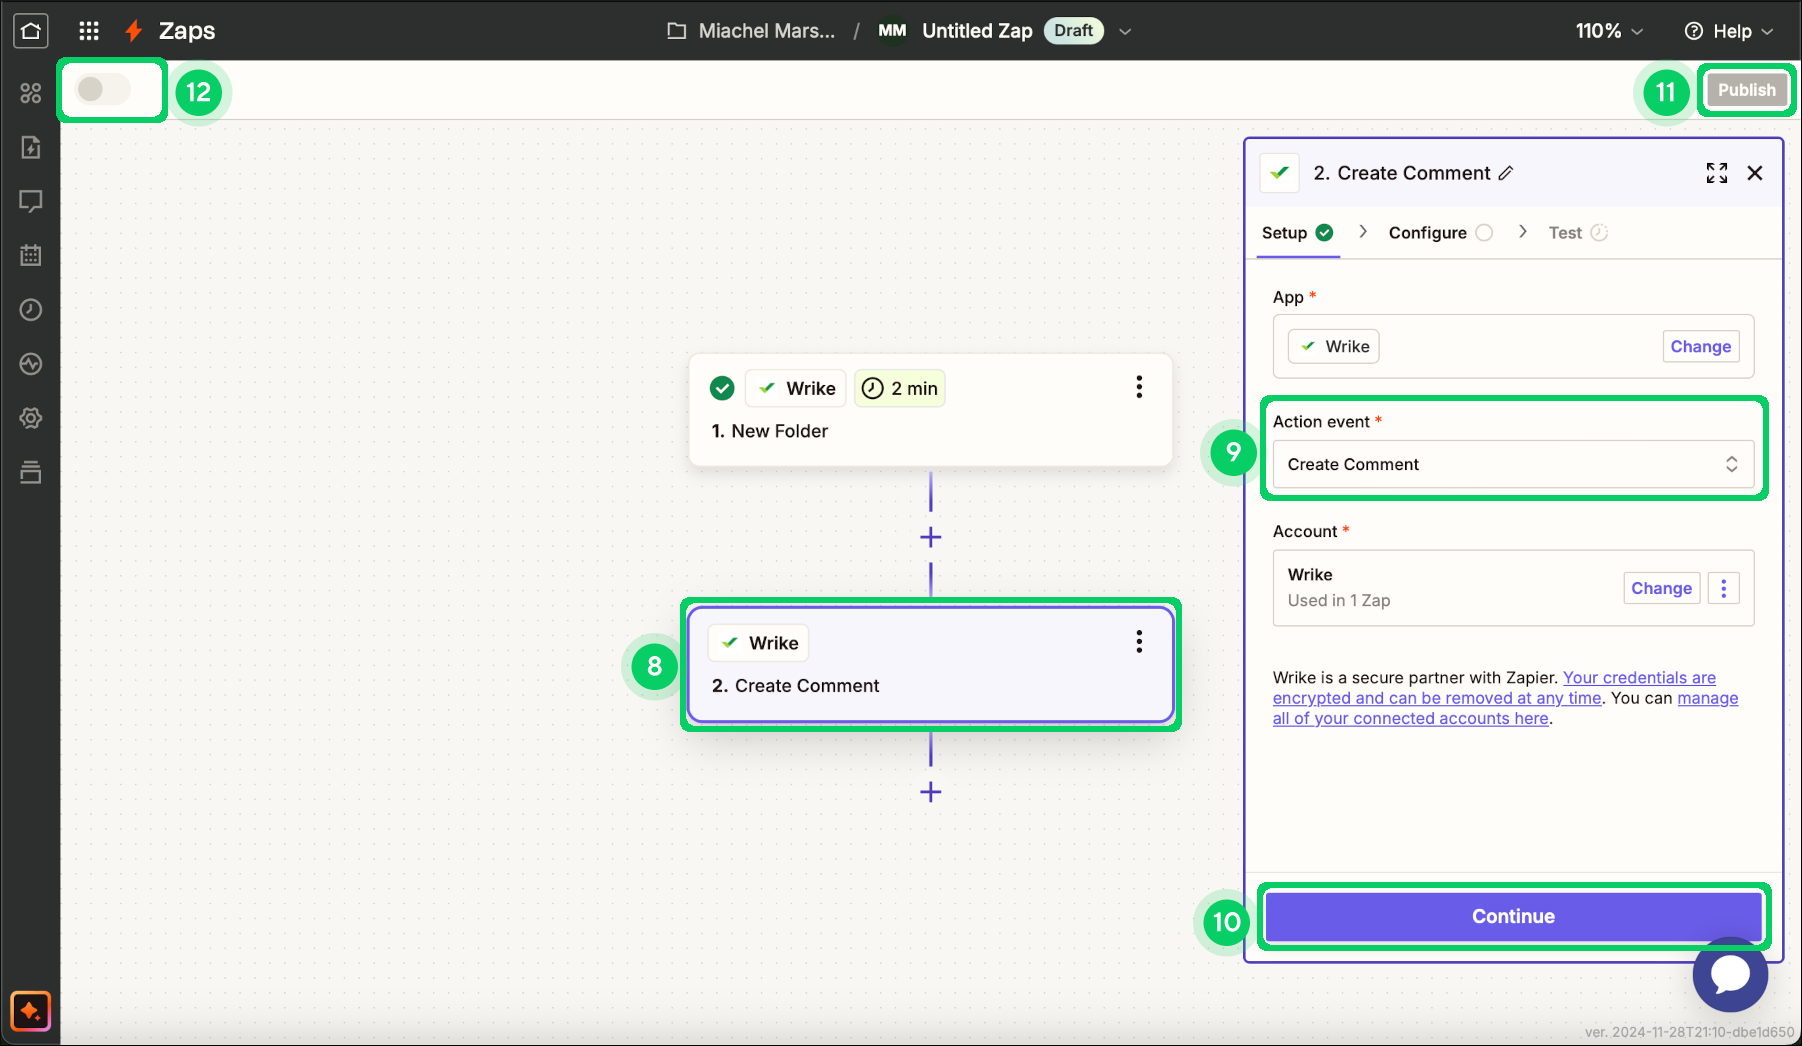Switch to the Test tab
This screenshot has width=1802, height=1046.
(x=1578, y=233)
